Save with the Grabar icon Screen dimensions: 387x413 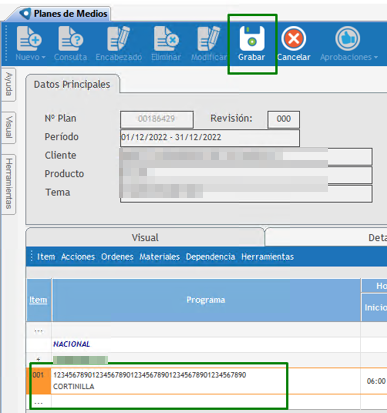[252, 38]
